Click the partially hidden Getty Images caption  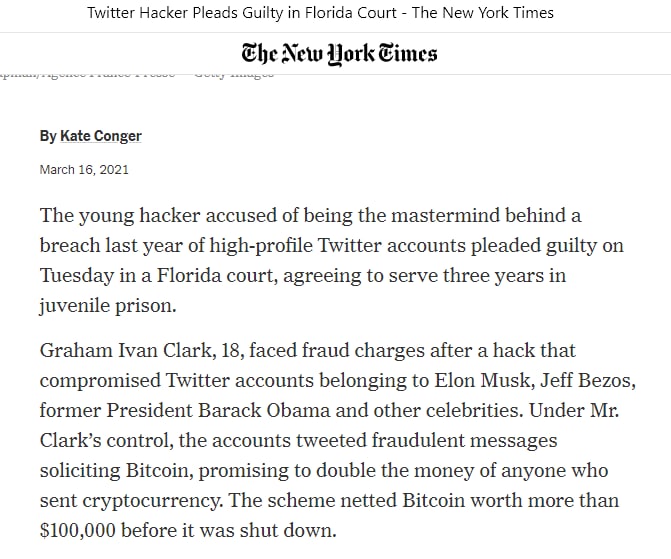tap(233, 74)
